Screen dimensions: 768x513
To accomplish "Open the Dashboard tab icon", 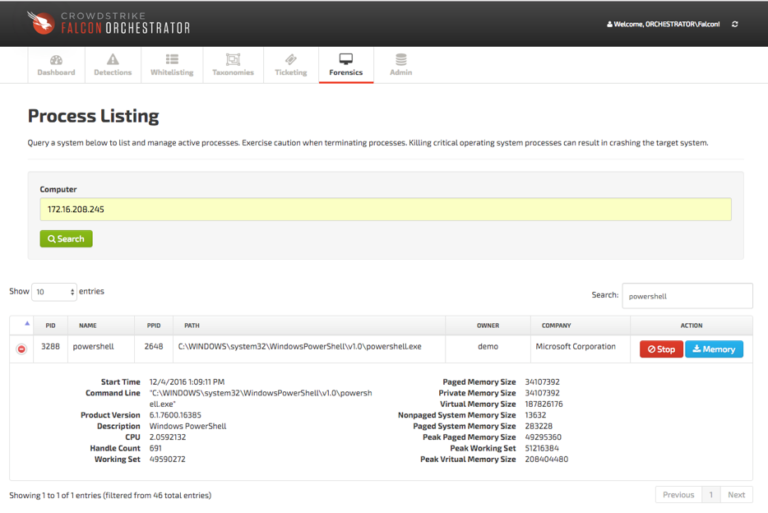I will tap(56, 60).
